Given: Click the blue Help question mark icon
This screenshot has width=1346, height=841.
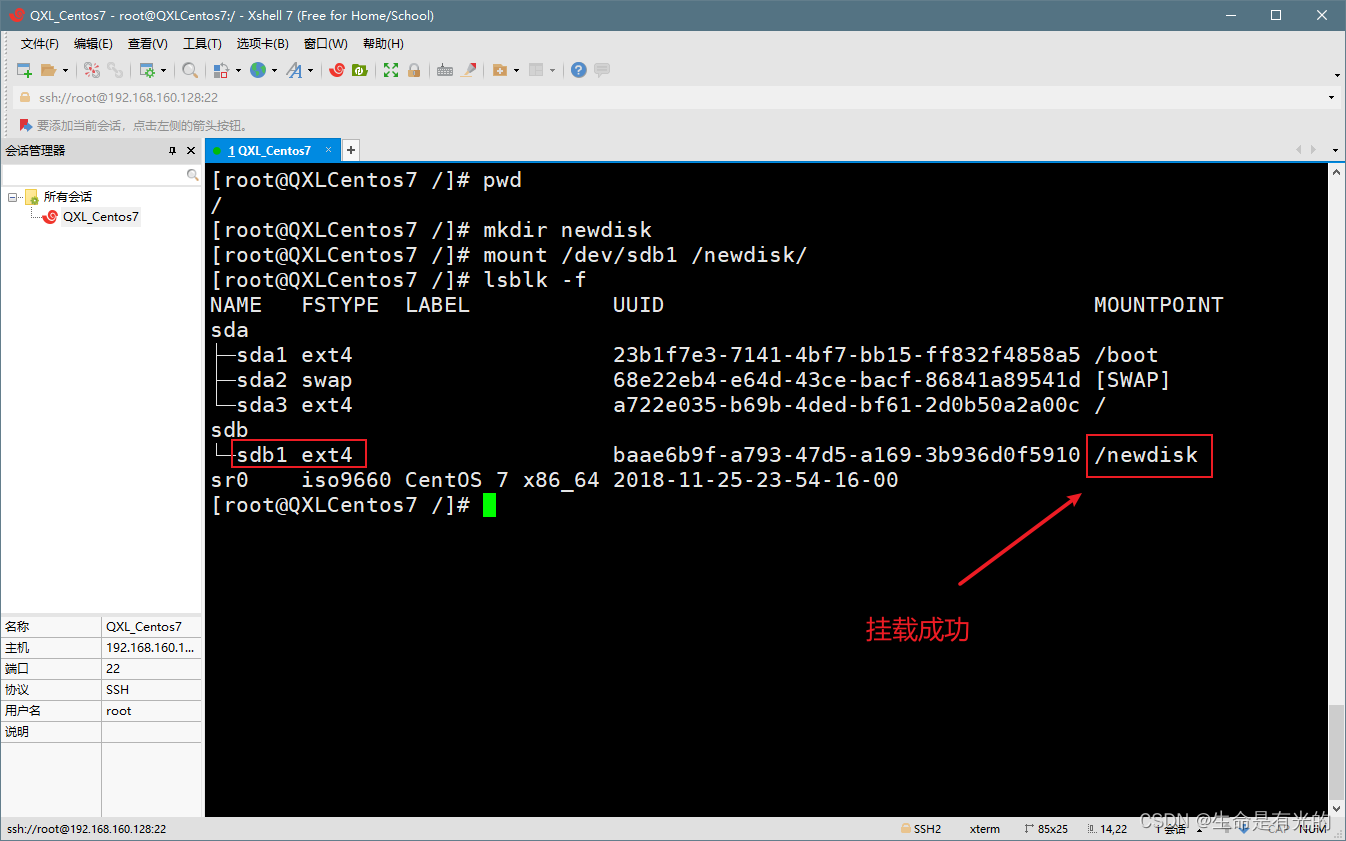Looking at the screenshot, I should [578, 70].
